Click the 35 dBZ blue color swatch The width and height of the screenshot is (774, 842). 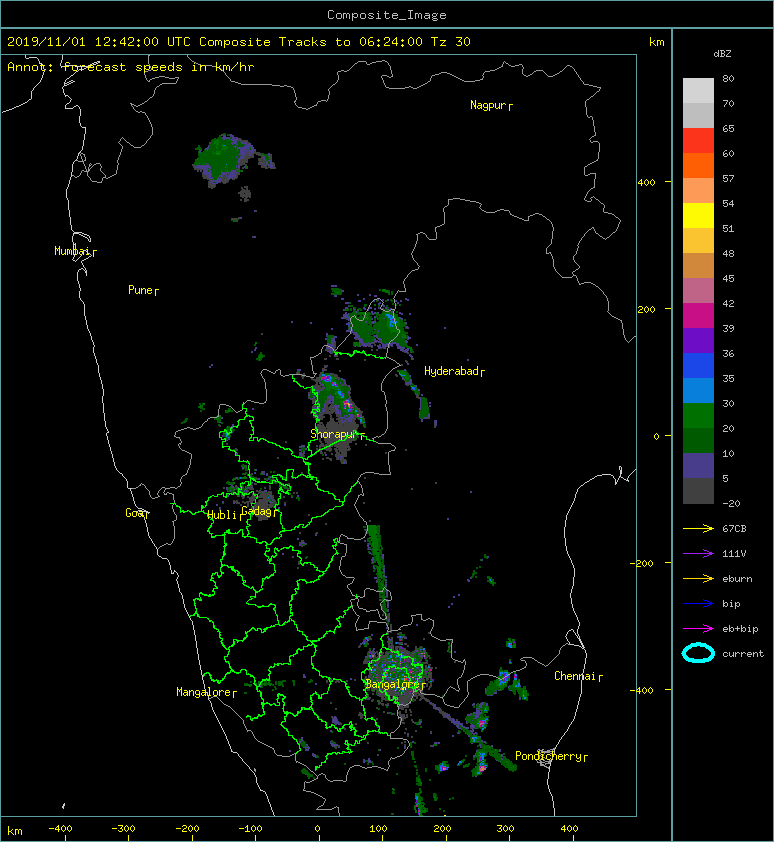tap(698, 391)
